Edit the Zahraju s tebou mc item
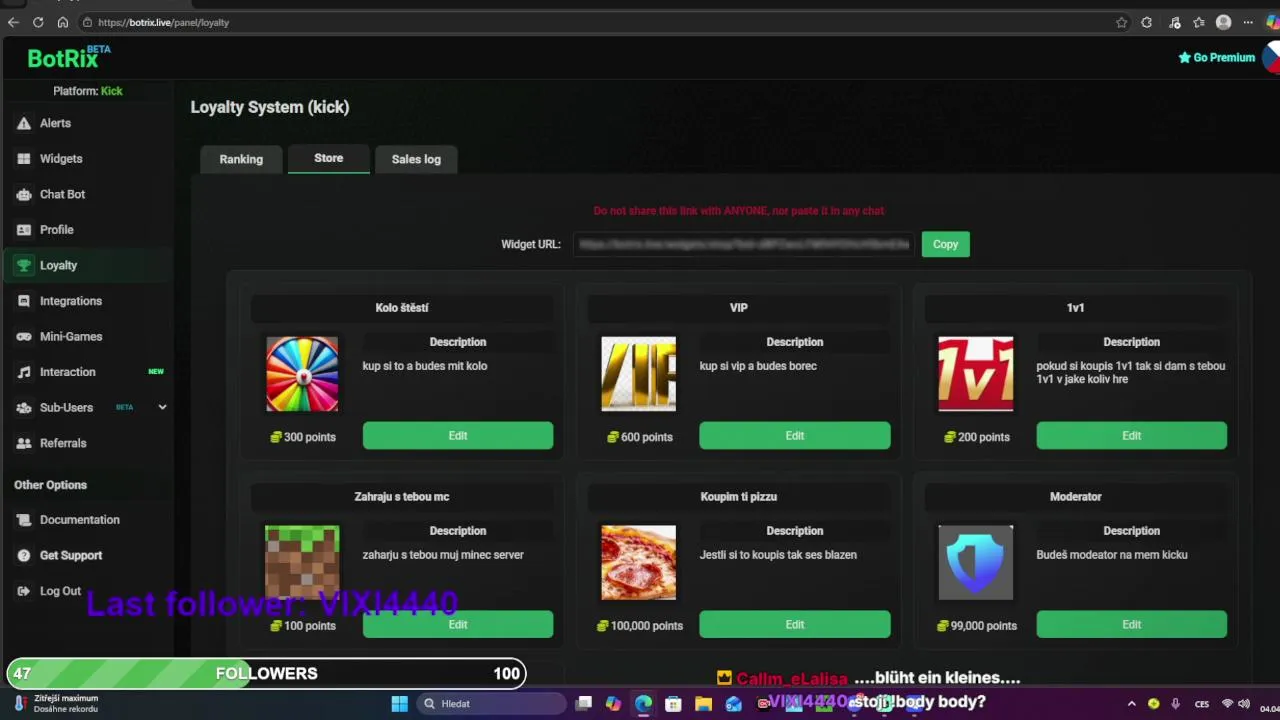Viewport: 1280px width, 720px height. coord(457,625)
